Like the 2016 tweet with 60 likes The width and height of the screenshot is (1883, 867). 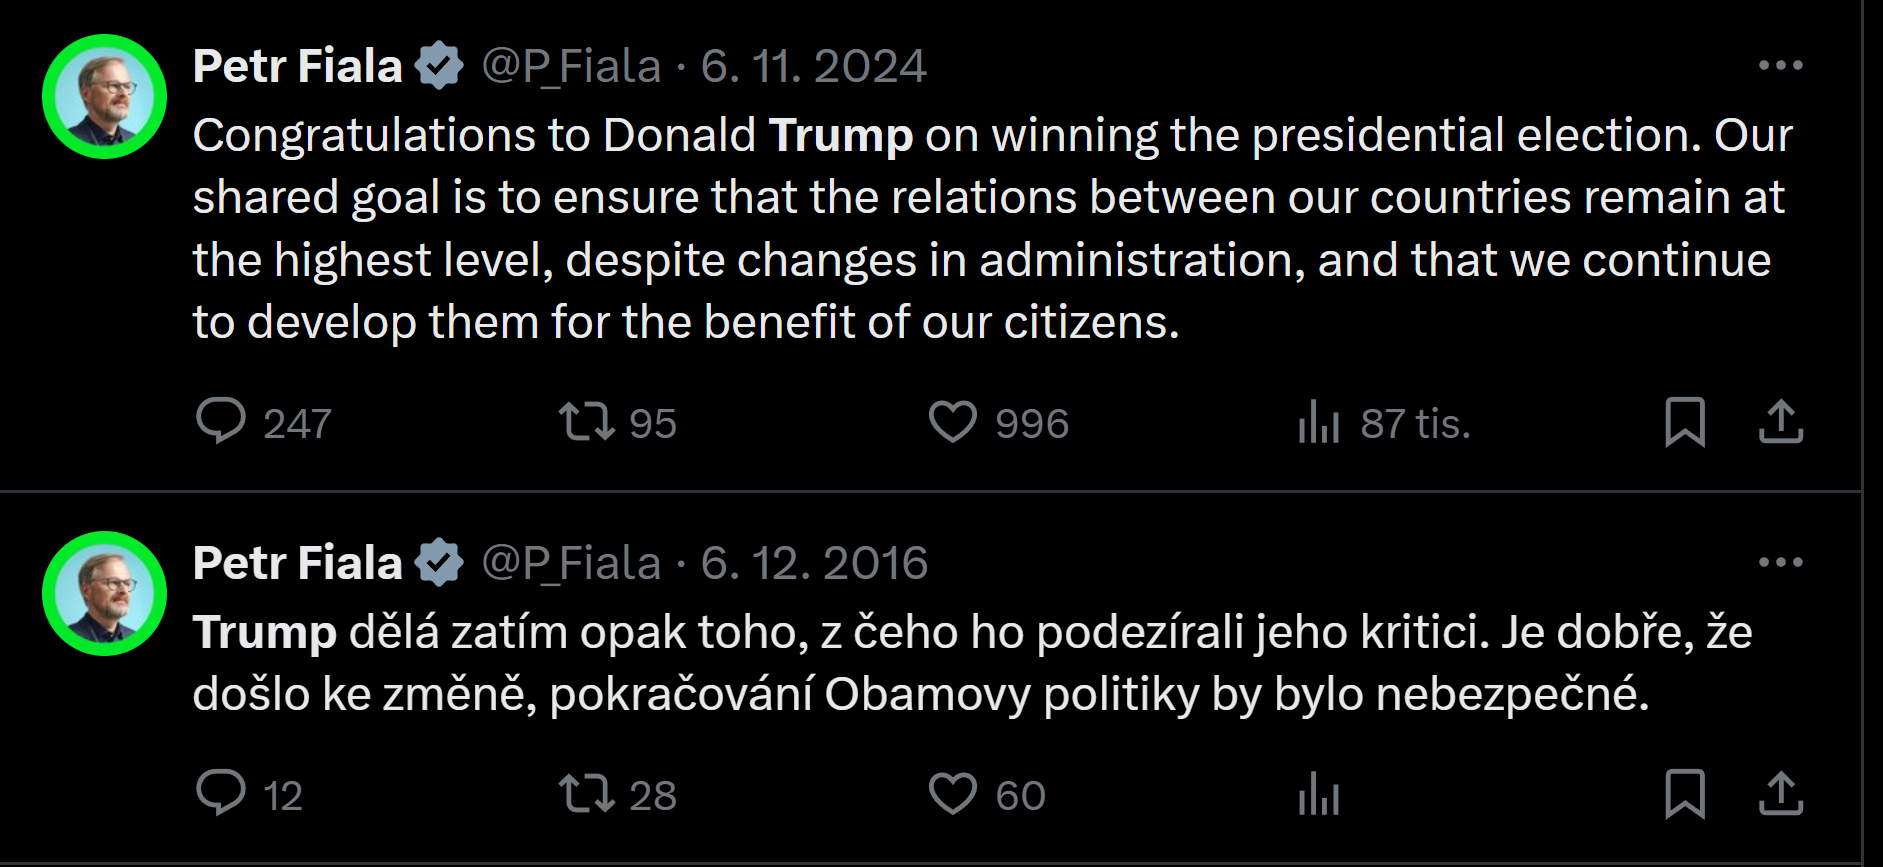pyautogui.click(x=953, y=793)
